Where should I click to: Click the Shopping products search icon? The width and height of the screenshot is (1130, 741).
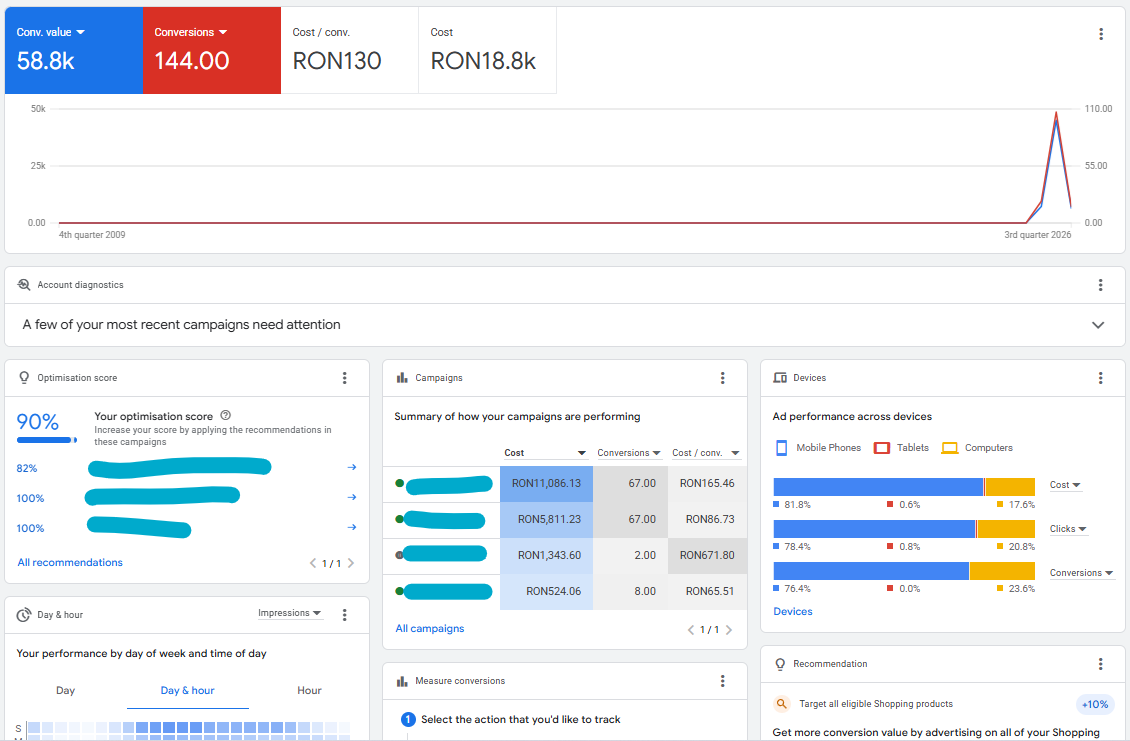click(781, 704)
